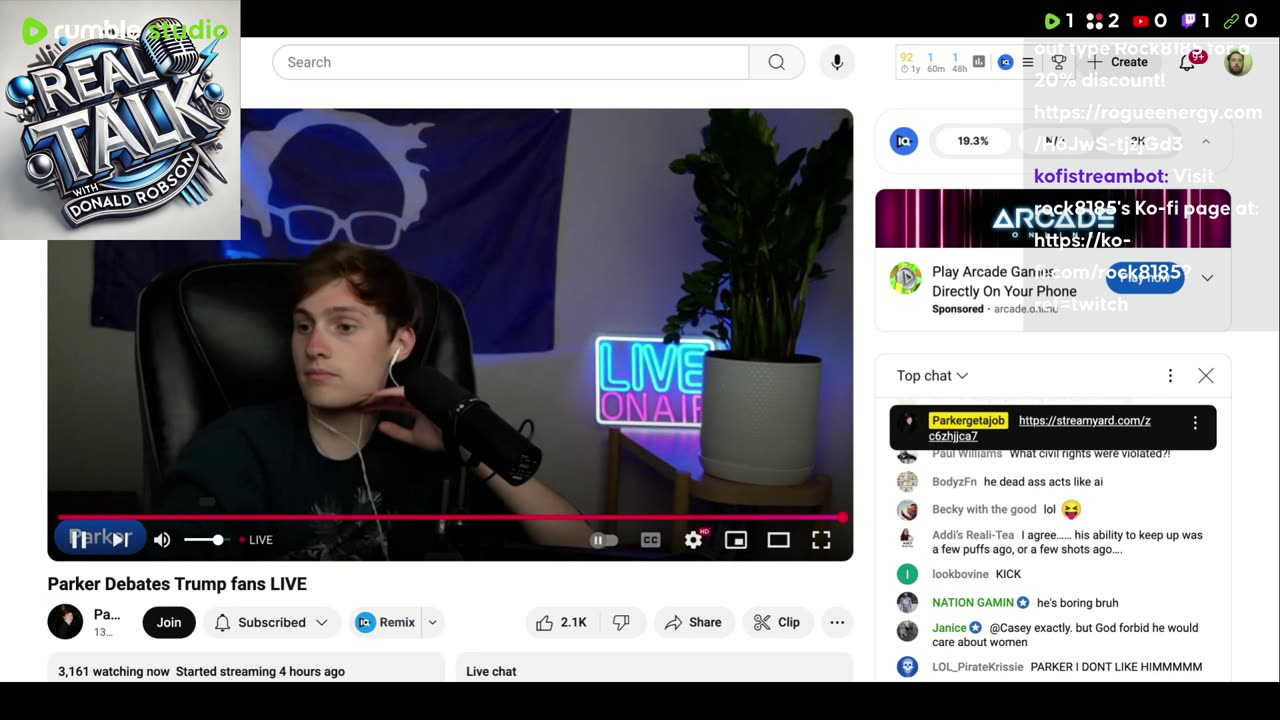
Task: Toggle closed captions in the player
Action: (650, 540)
